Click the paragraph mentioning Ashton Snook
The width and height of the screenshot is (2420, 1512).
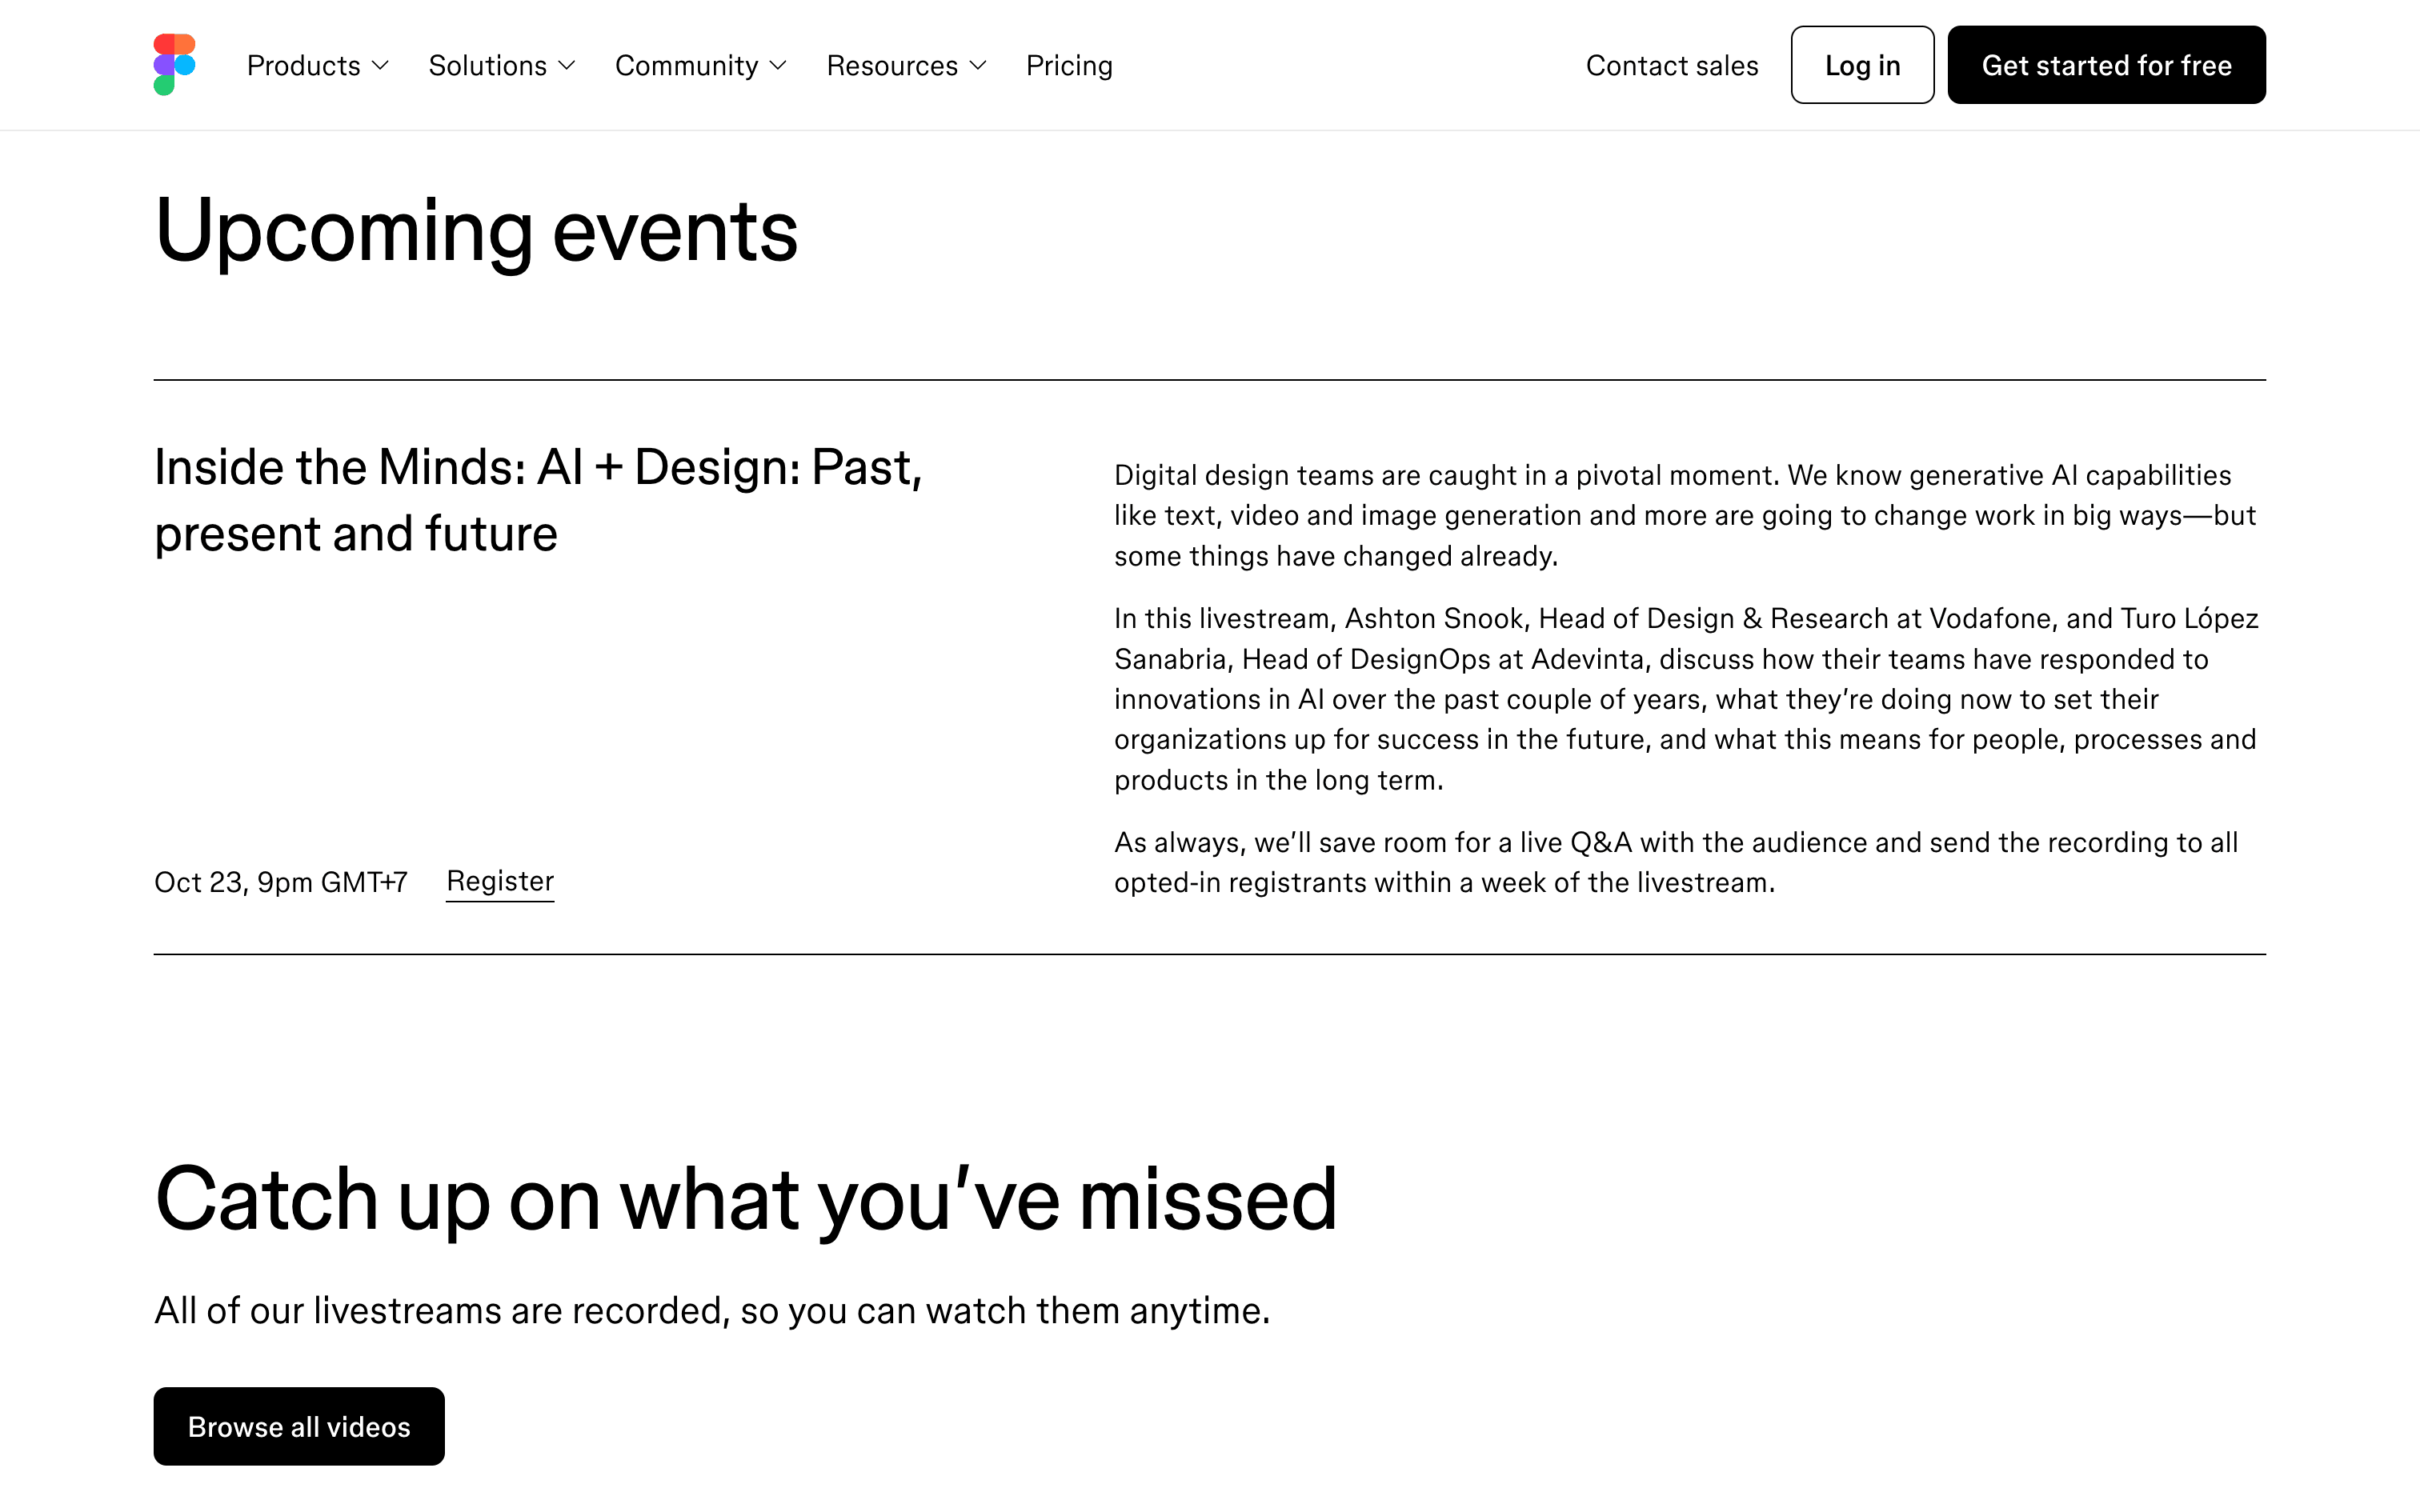click(x=1686, y=699)
